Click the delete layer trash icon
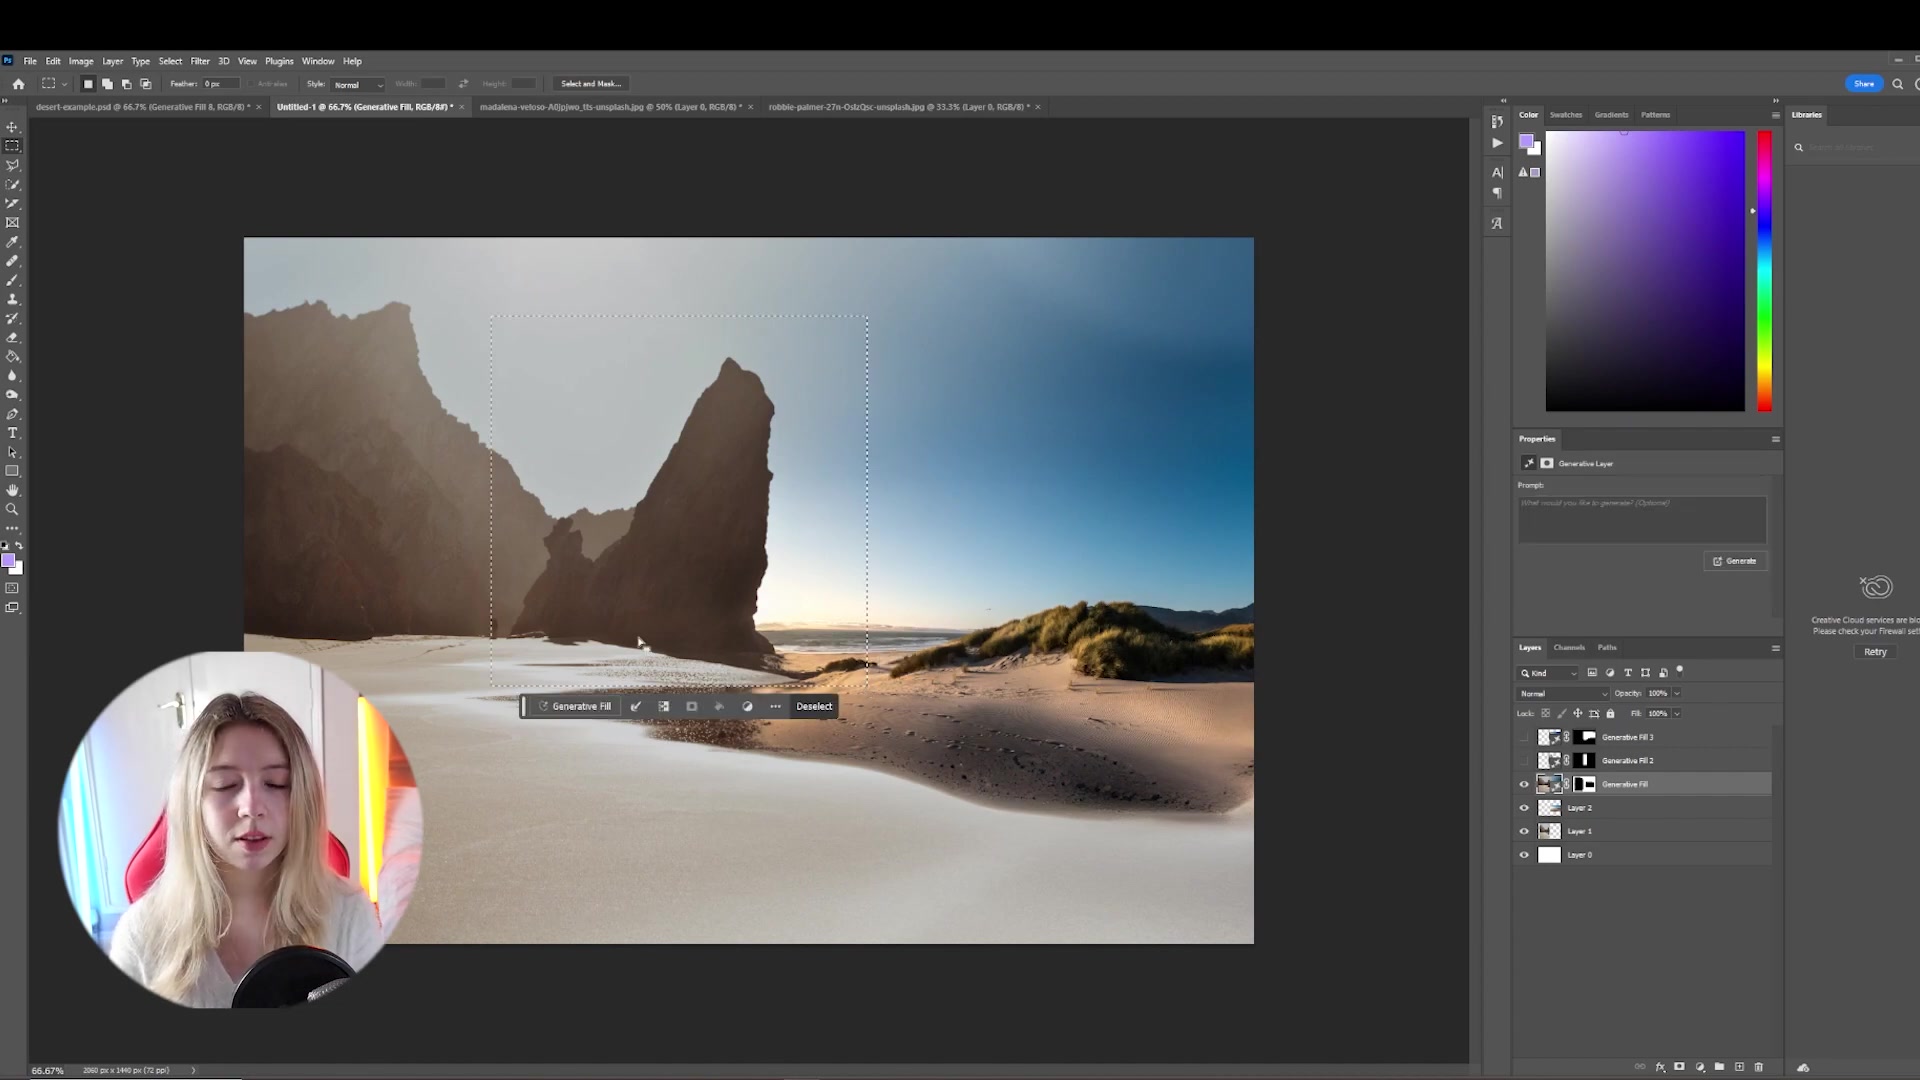The width and height of the screenshot is (1920, 1080). click(x=1757, y=1067)
